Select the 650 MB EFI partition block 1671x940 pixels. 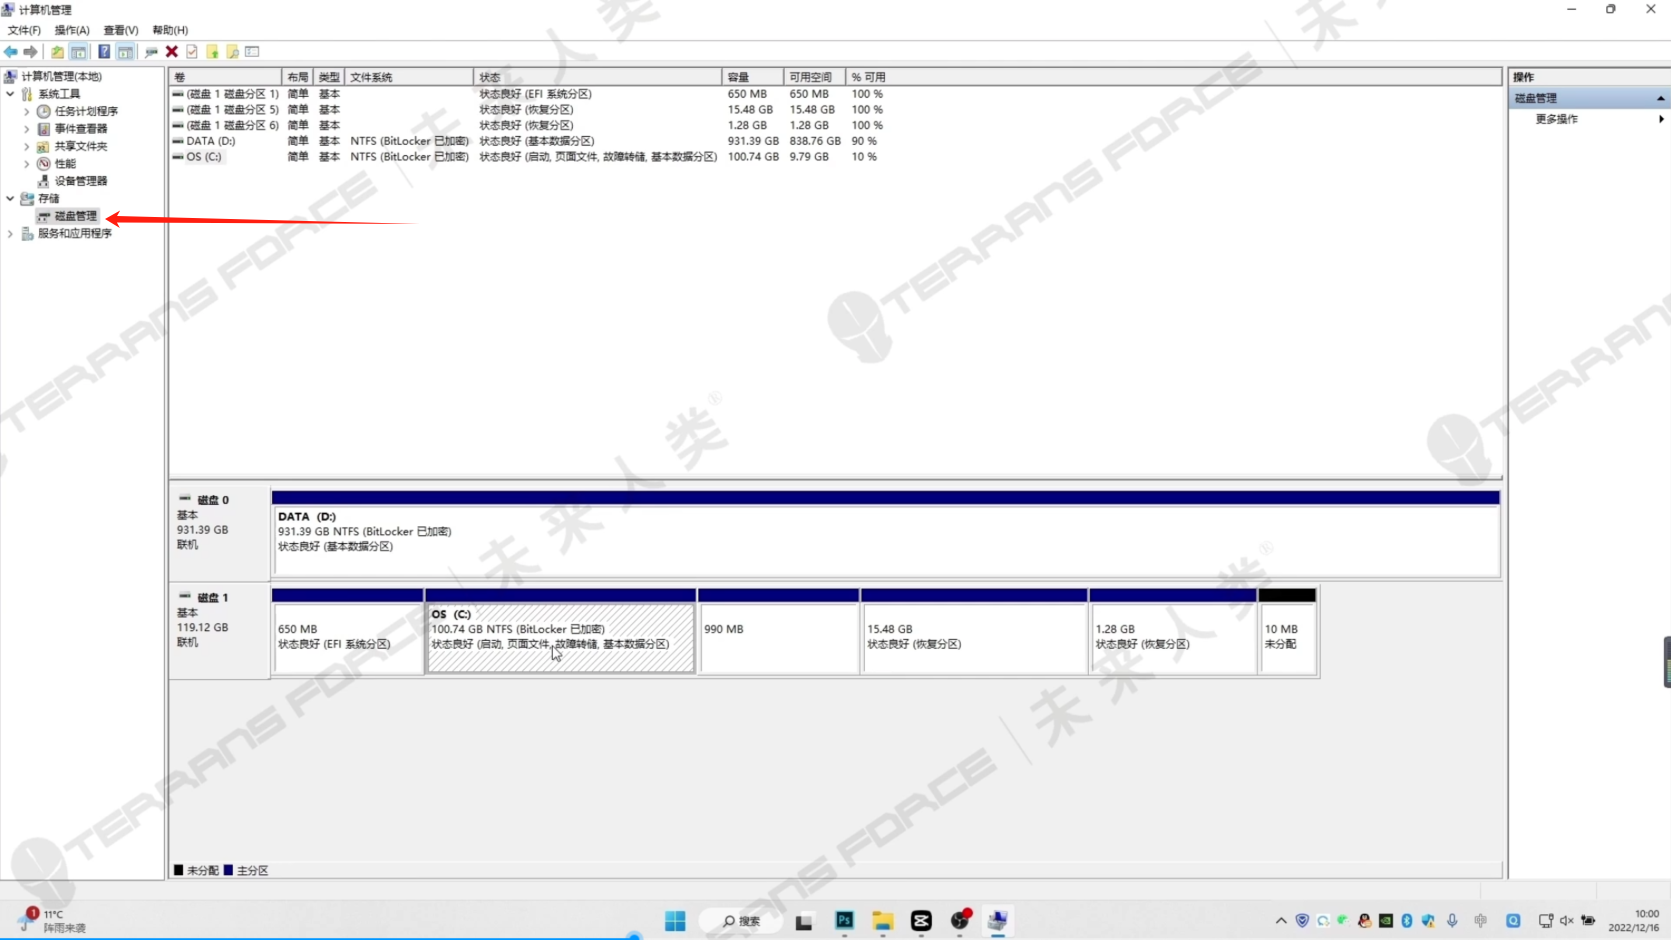click(x=348, y=631)
